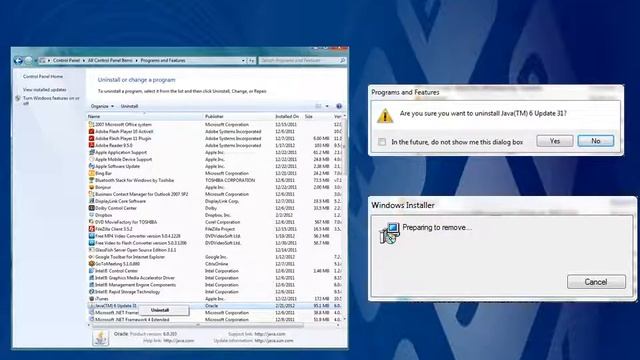Open the Organize dropdown menu
The image size is (640, 360).
102,106
